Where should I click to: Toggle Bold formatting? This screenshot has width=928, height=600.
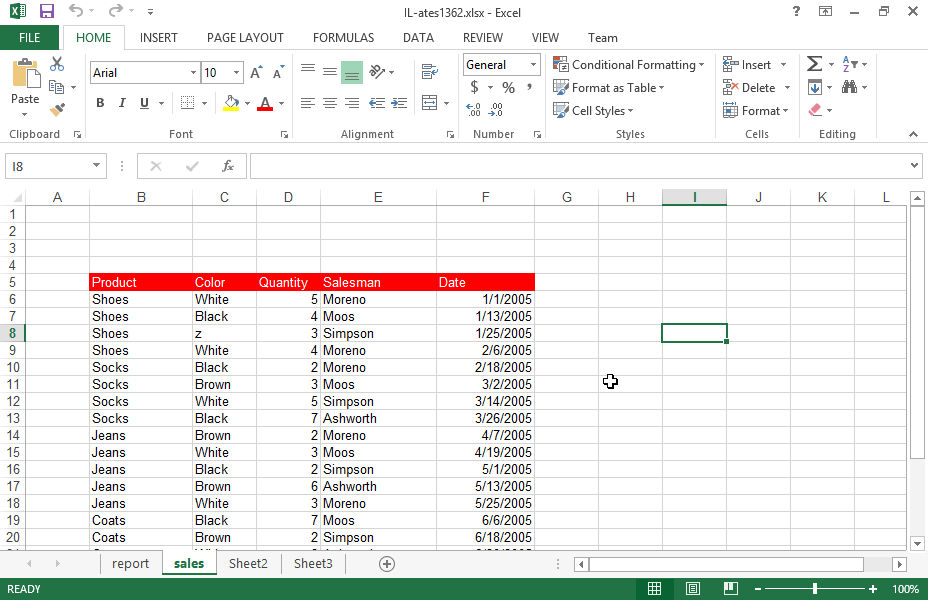100,103
